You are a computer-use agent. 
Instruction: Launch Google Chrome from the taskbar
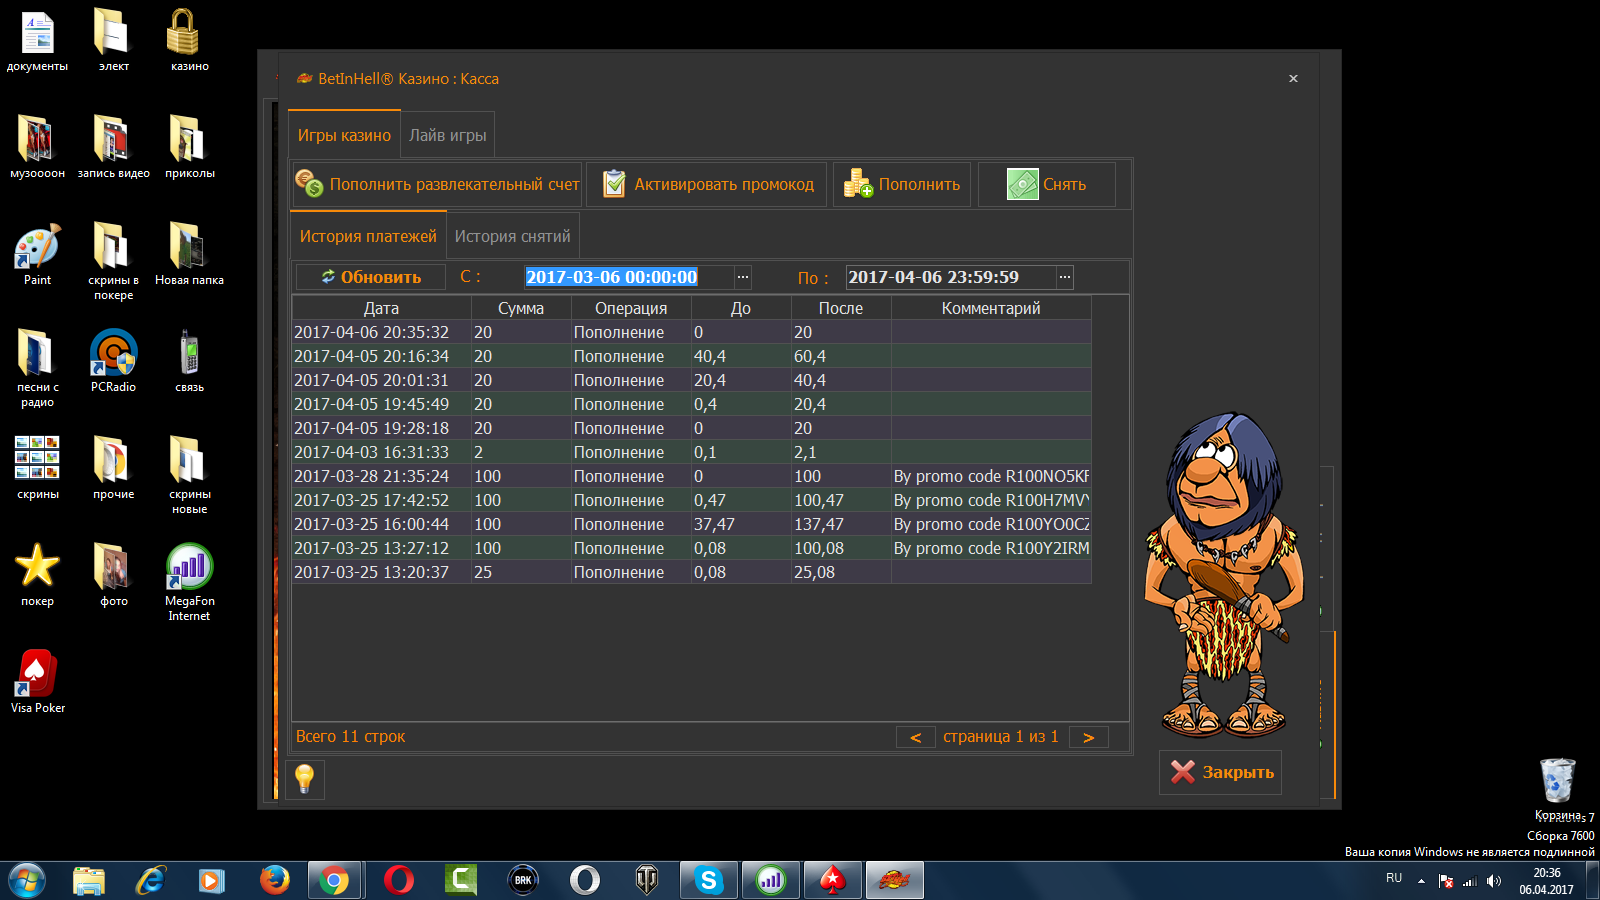click(335, 880)
